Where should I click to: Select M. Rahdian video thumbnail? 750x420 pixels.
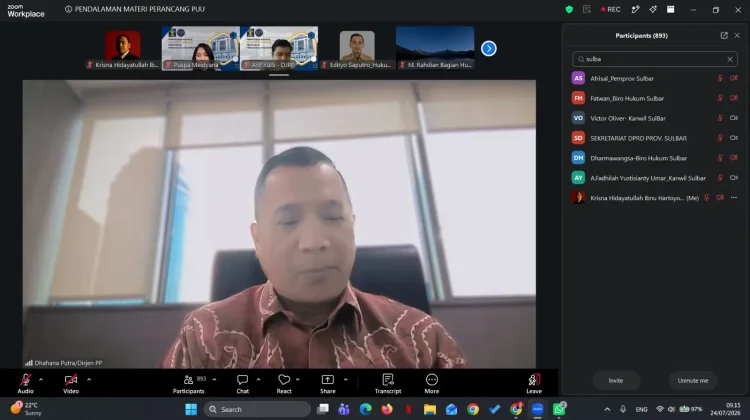[435, 48]
